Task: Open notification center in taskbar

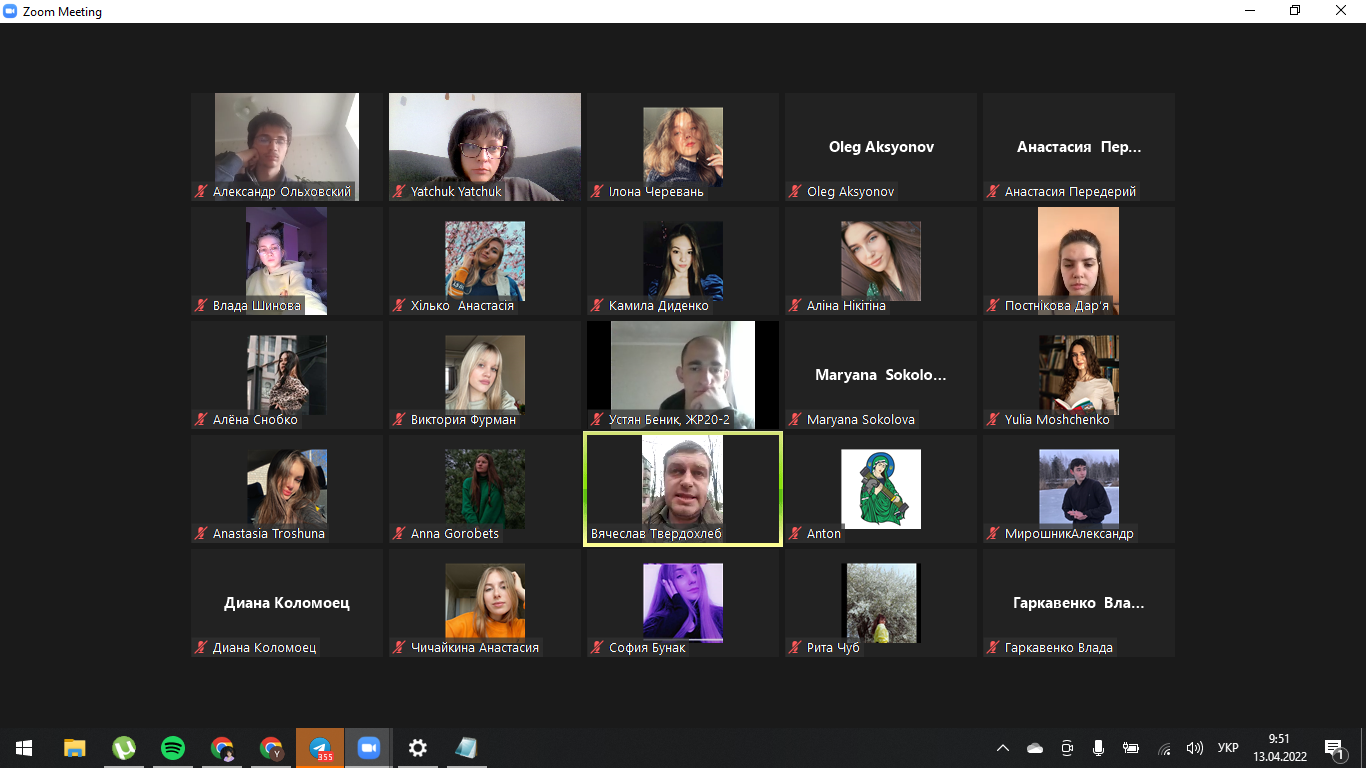Action: tap(1333, 748)
